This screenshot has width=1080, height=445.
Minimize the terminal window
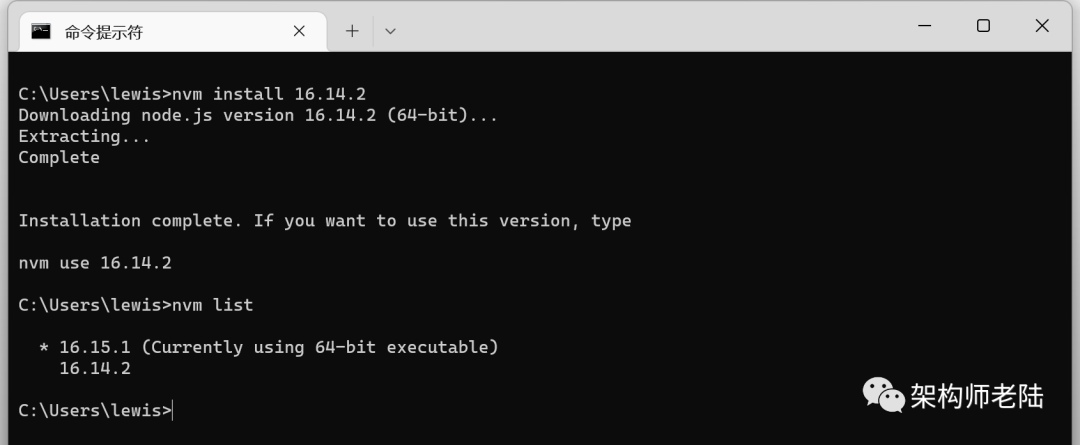pos(925,26)
